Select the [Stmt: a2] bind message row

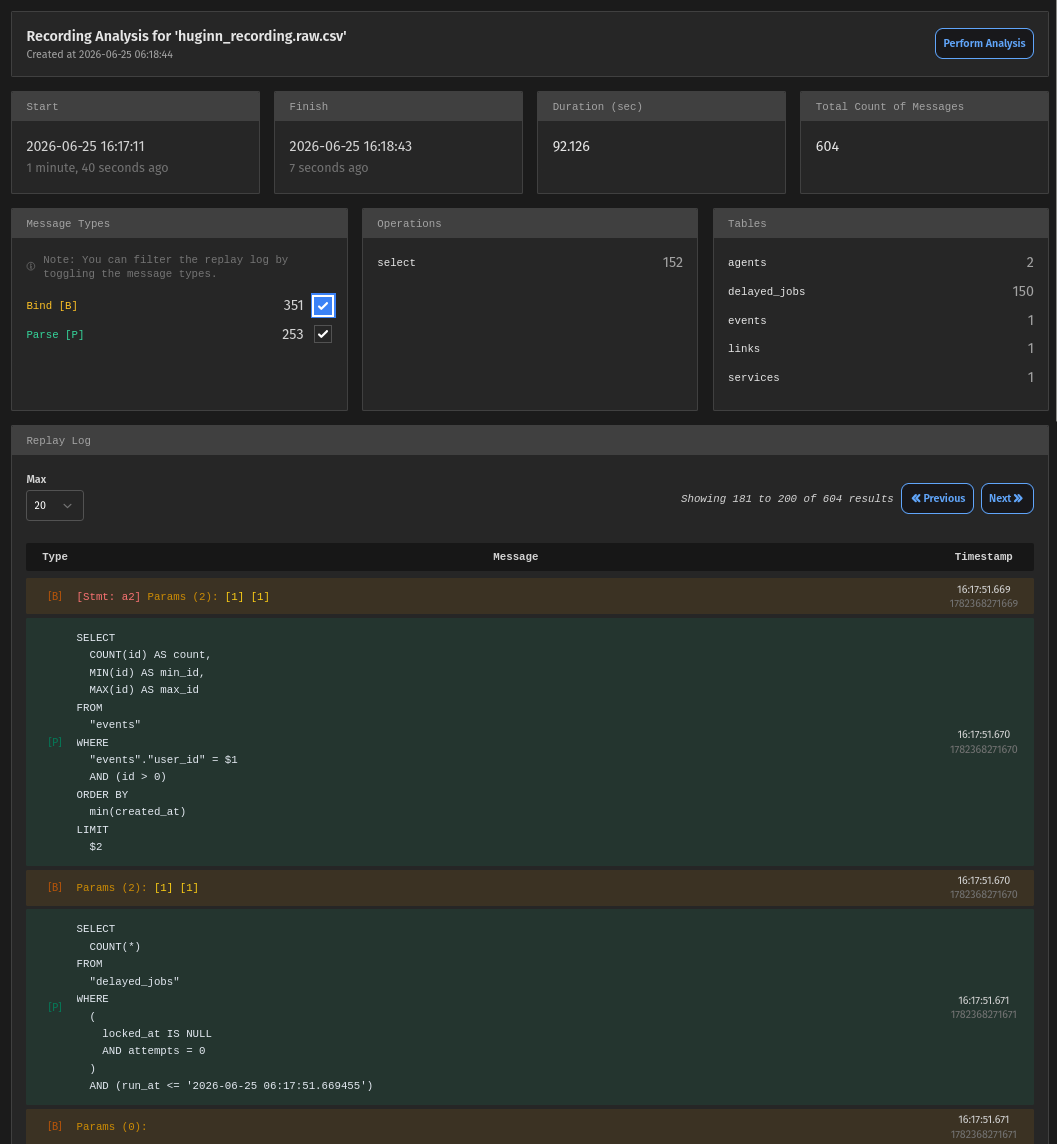pyautogui.click(x=530, y=596)
